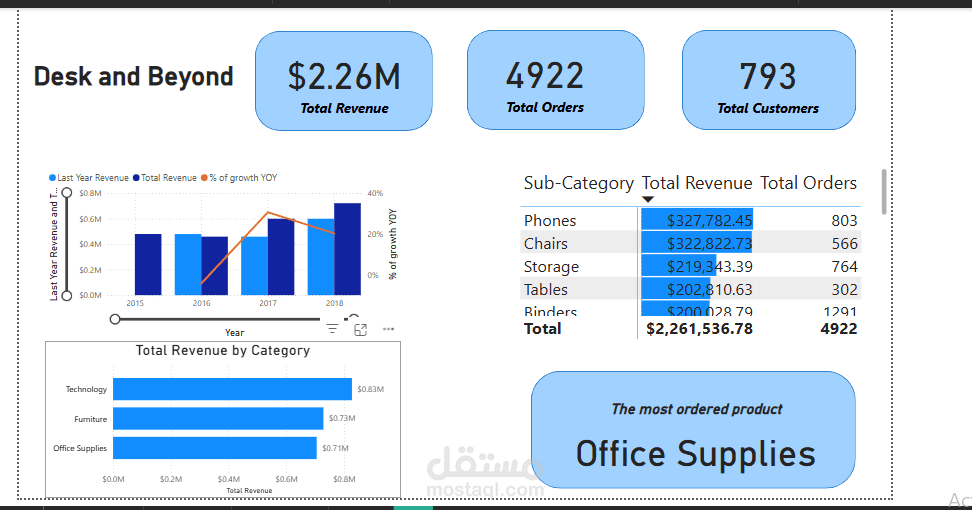Click the 2016 Last Year Revenue bar
The height and width of the screenshot is (510, 972).
tap(188, 265)
